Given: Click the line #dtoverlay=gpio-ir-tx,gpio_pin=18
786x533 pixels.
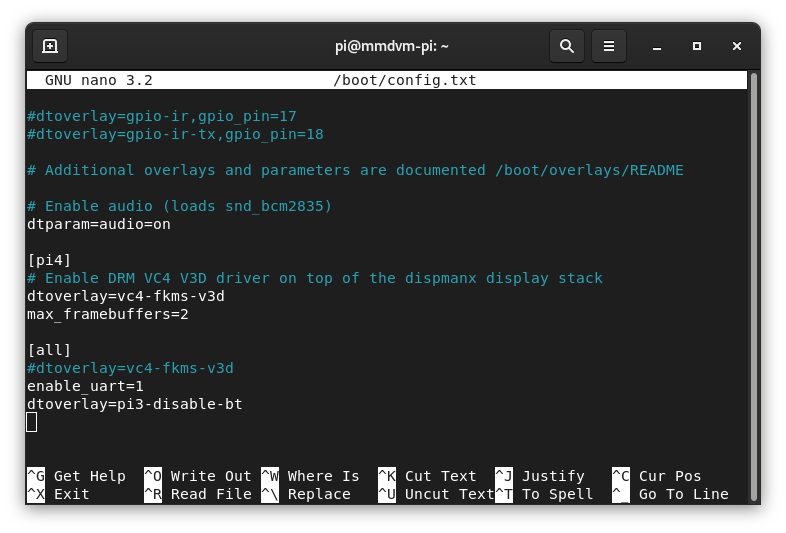Looking at the screenshot, I should coord(175,134).
